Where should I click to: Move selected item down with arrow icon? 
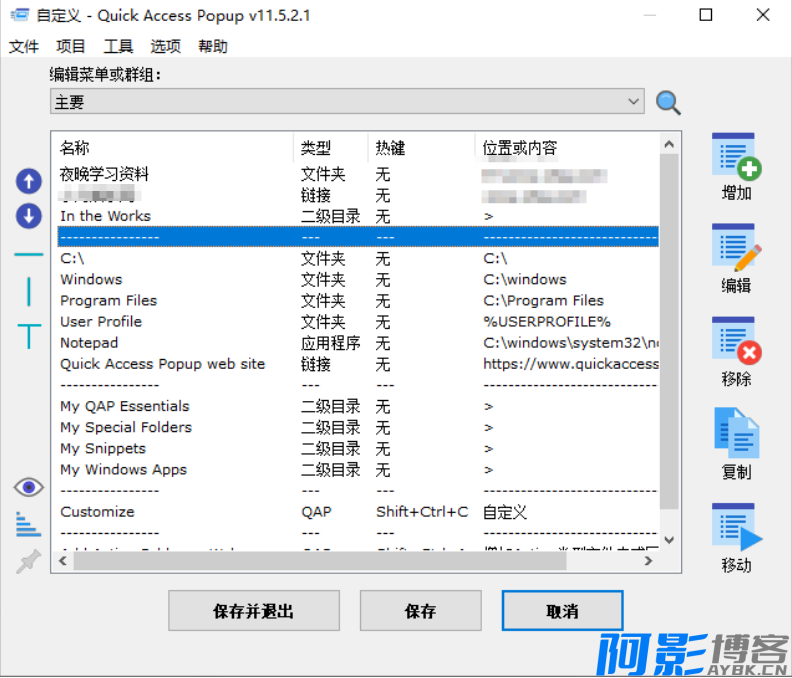29,216
